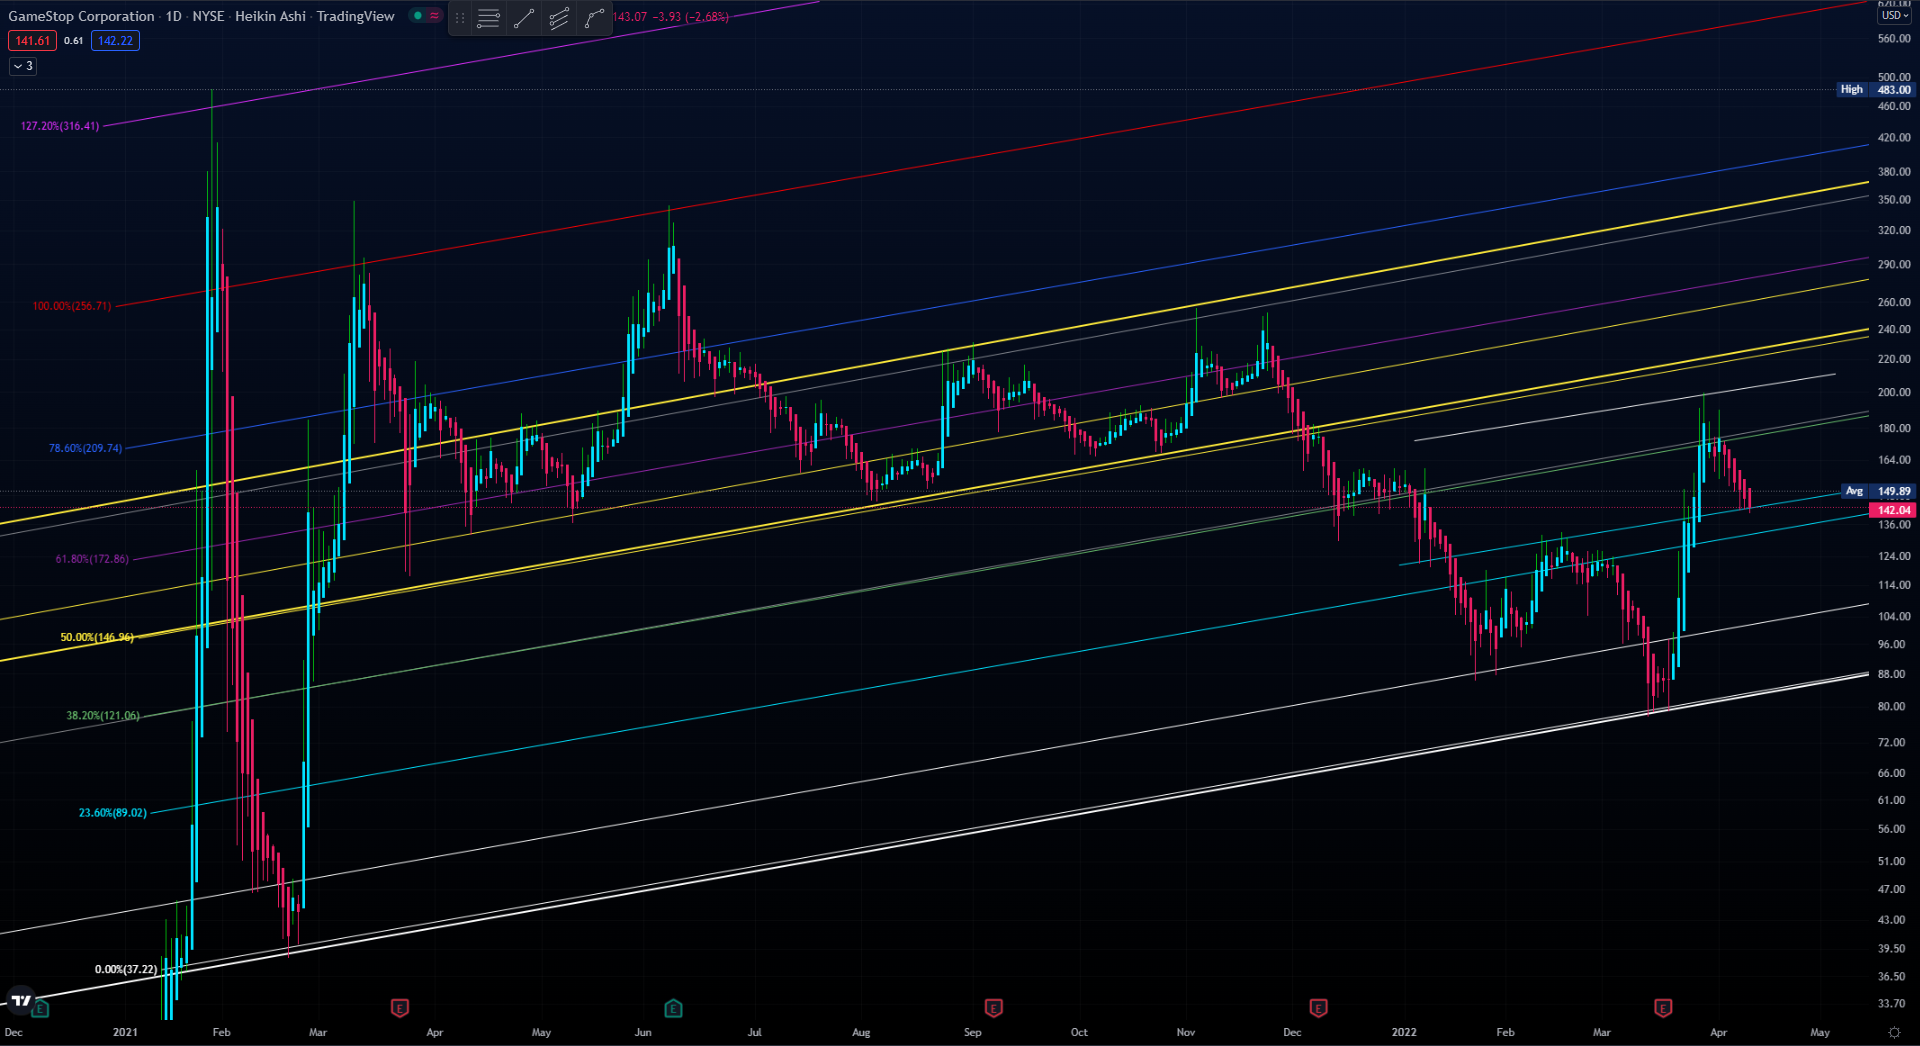Select the curve drawing tool

(594, 18)
